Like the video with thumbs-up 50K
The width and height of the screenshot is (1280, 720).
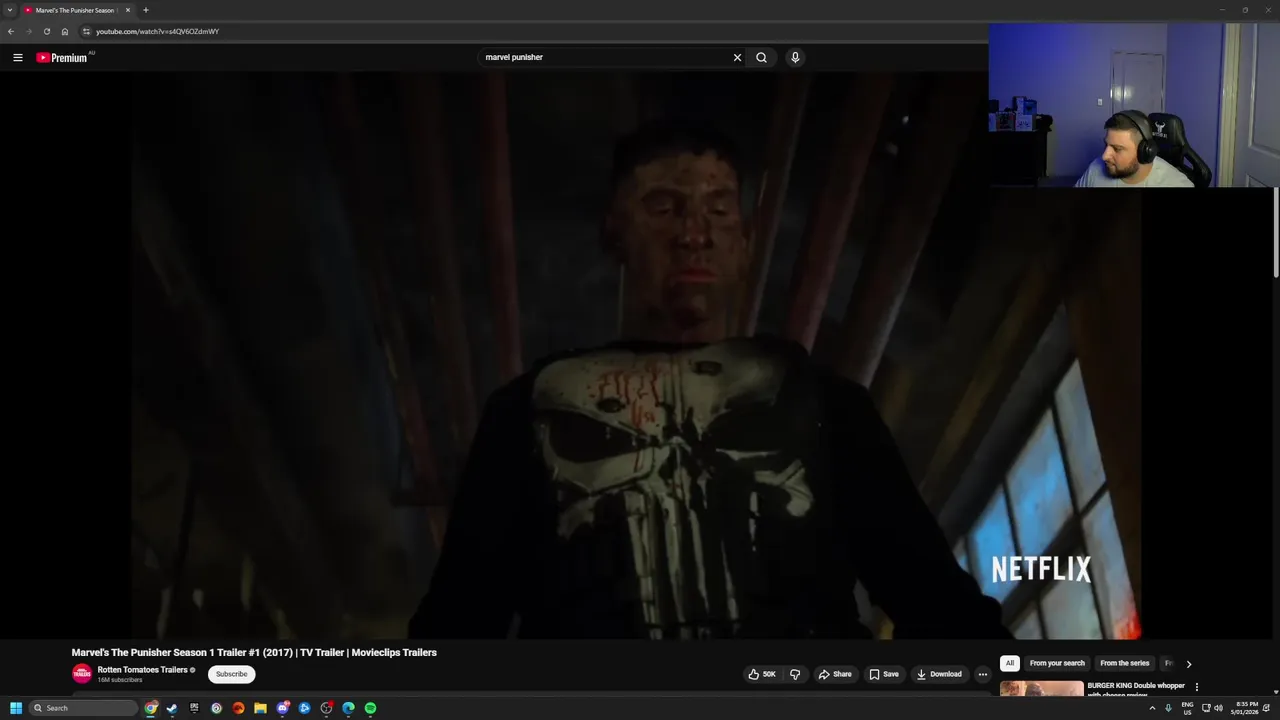(x=762, y=674)
